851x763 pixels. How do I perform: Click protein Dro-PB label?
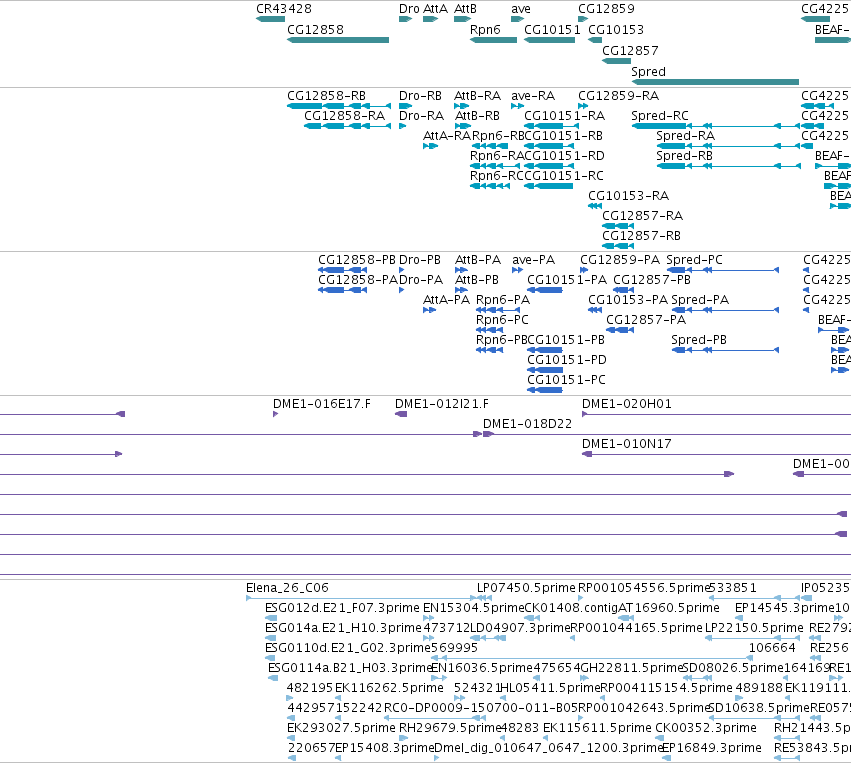(420, 260)
